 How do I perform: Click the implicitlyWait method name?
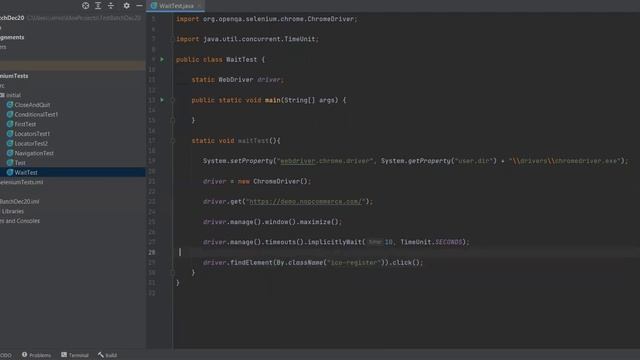point(334,242)
